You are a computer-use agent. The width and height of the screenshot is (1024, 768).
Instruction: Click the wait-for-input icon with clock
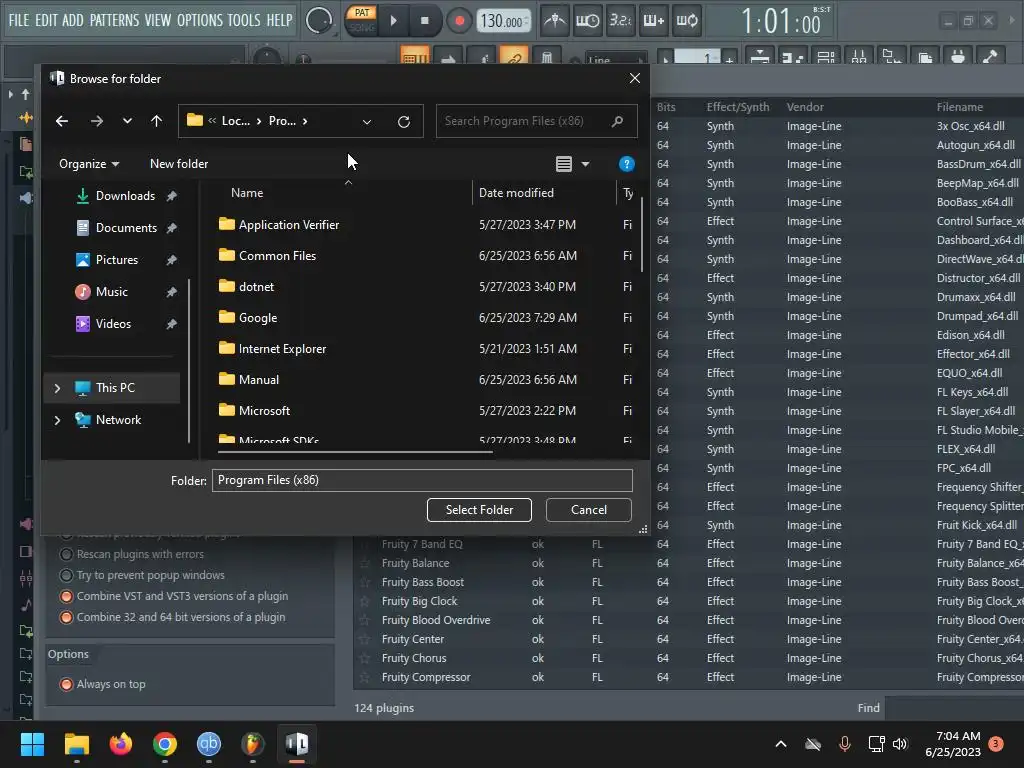tap(587, 21)
